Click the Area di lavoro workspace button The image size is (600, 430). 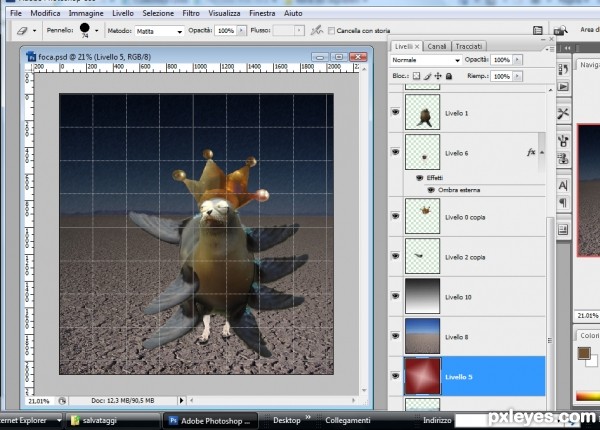590,29
